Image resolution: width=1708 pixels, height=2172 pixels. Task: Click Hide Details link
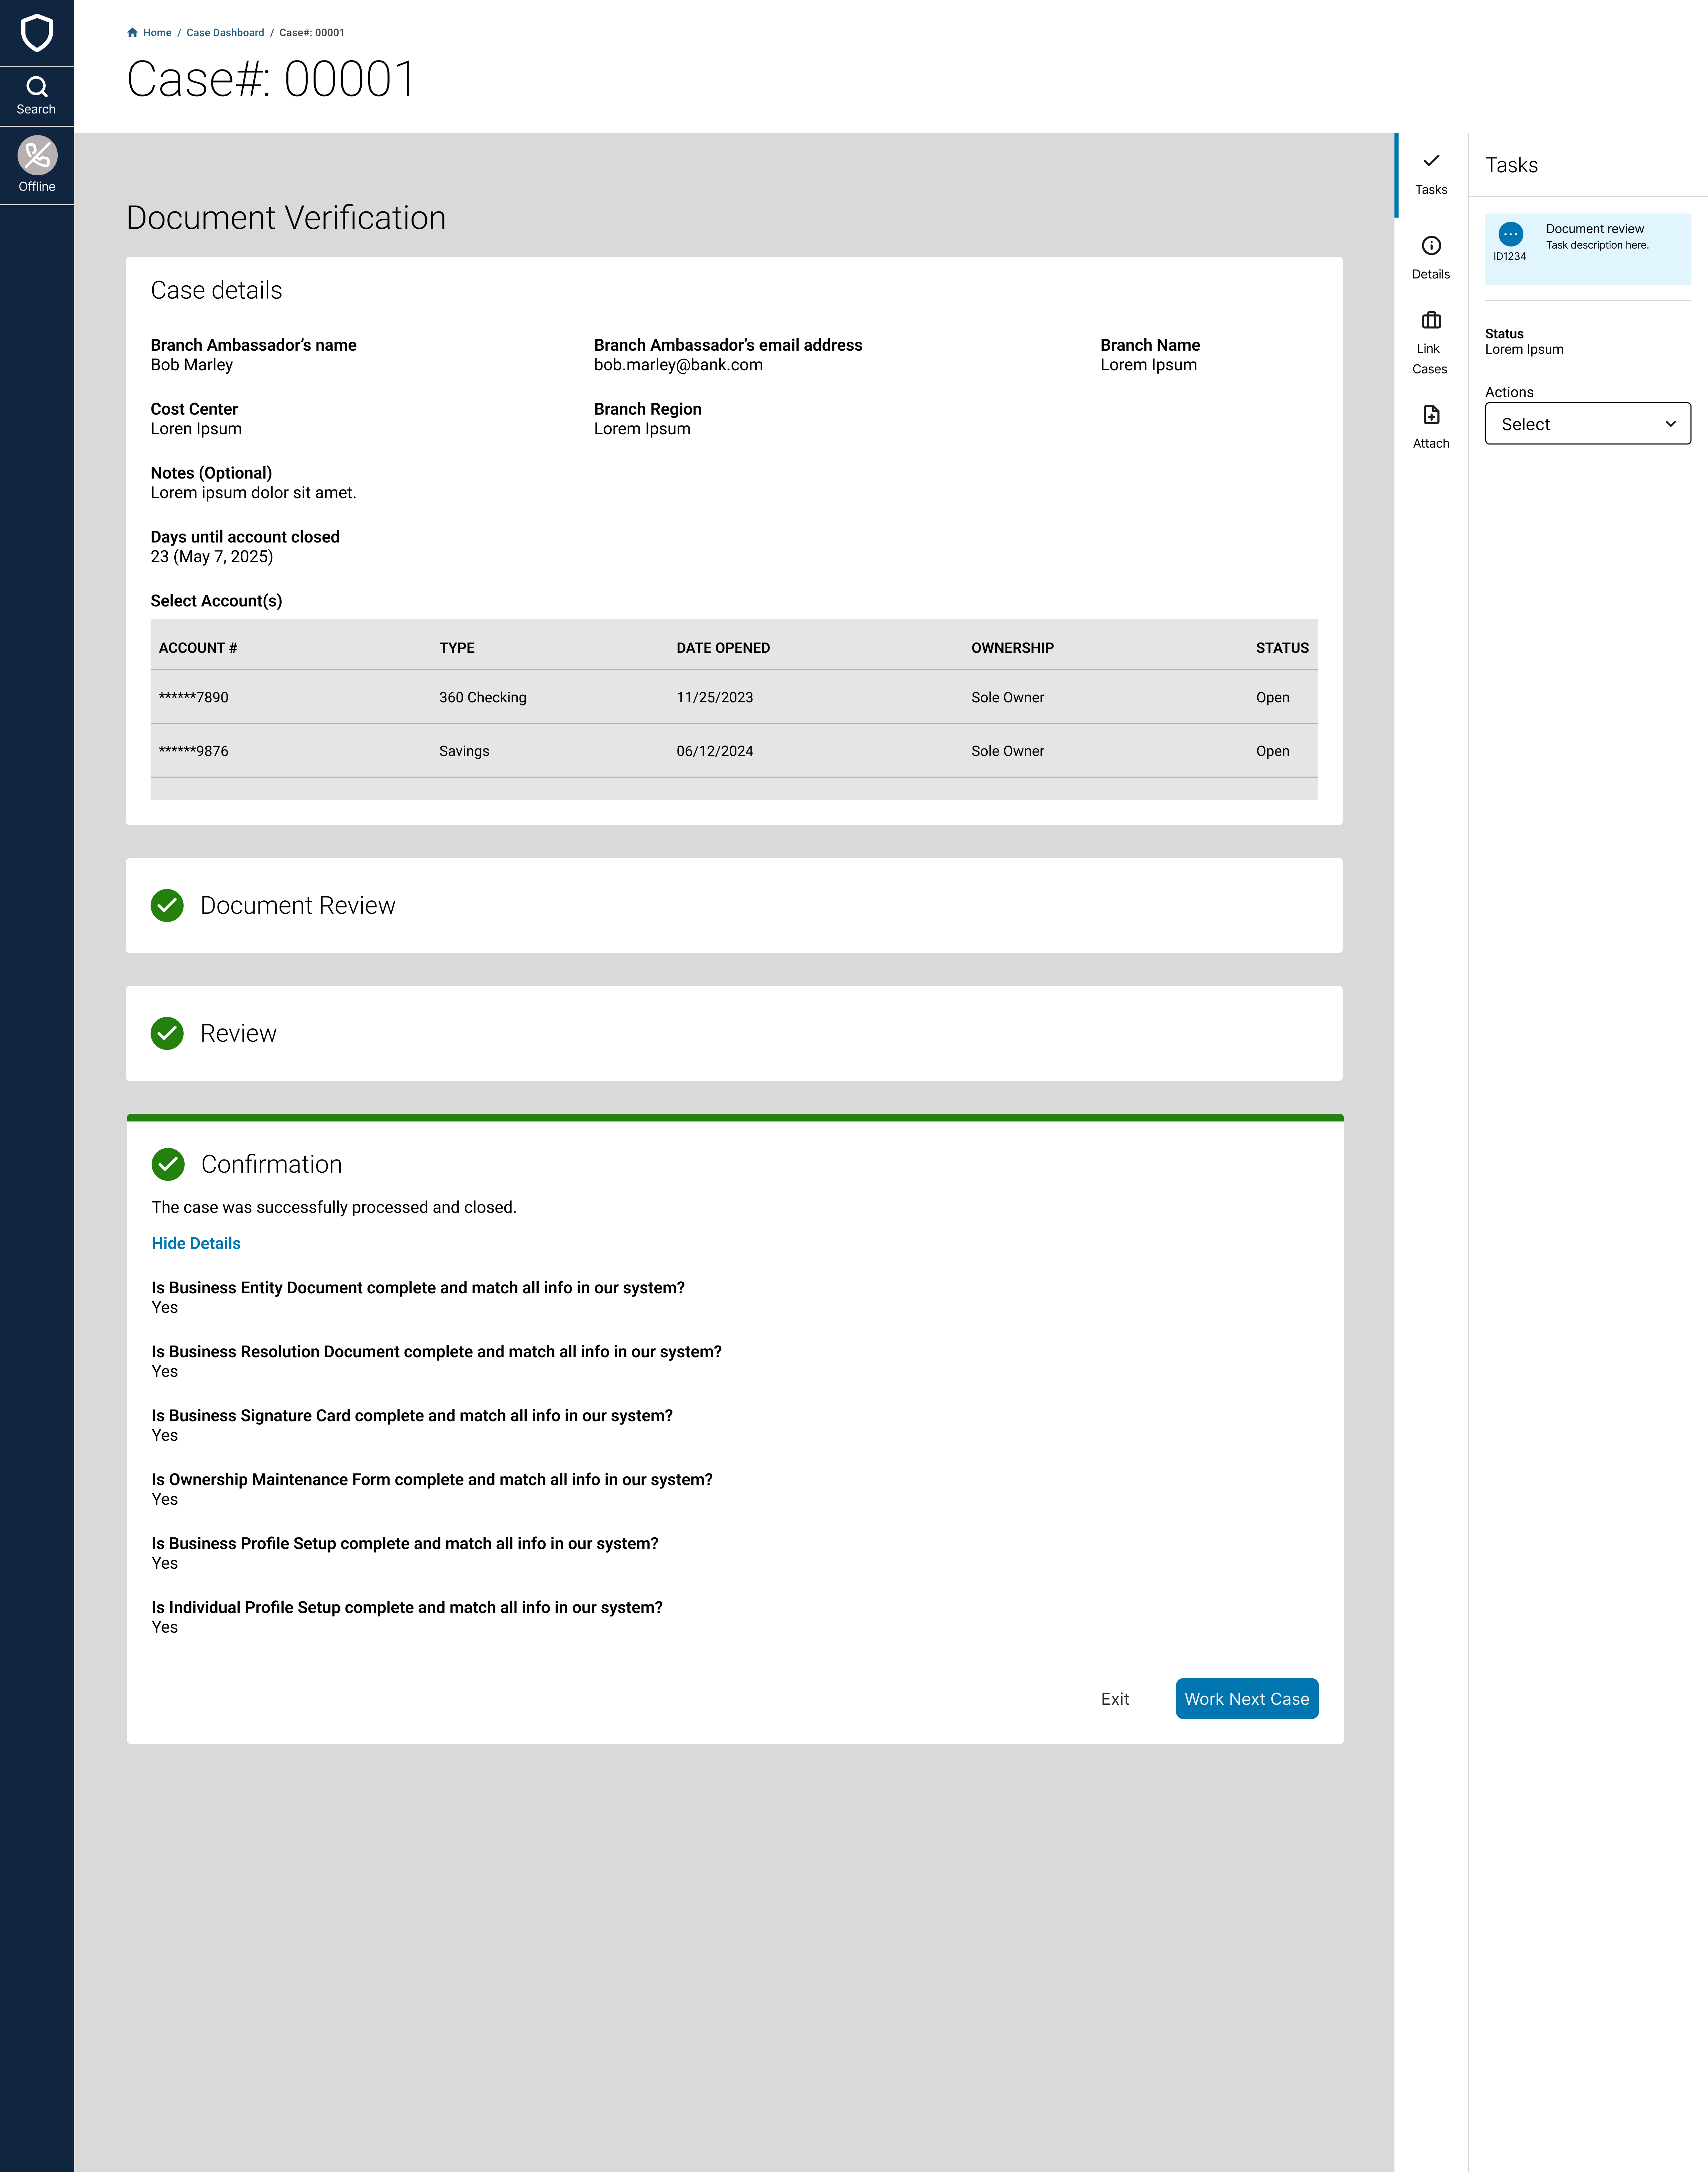coord(196,1243)
